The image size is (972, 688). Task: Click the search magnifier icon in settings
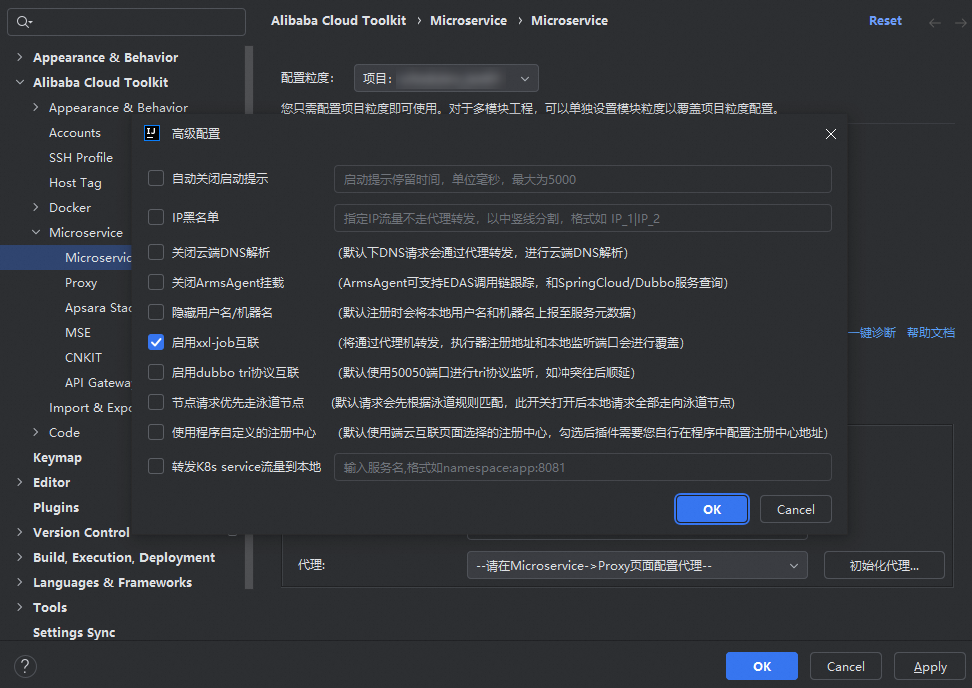(24, 22)
